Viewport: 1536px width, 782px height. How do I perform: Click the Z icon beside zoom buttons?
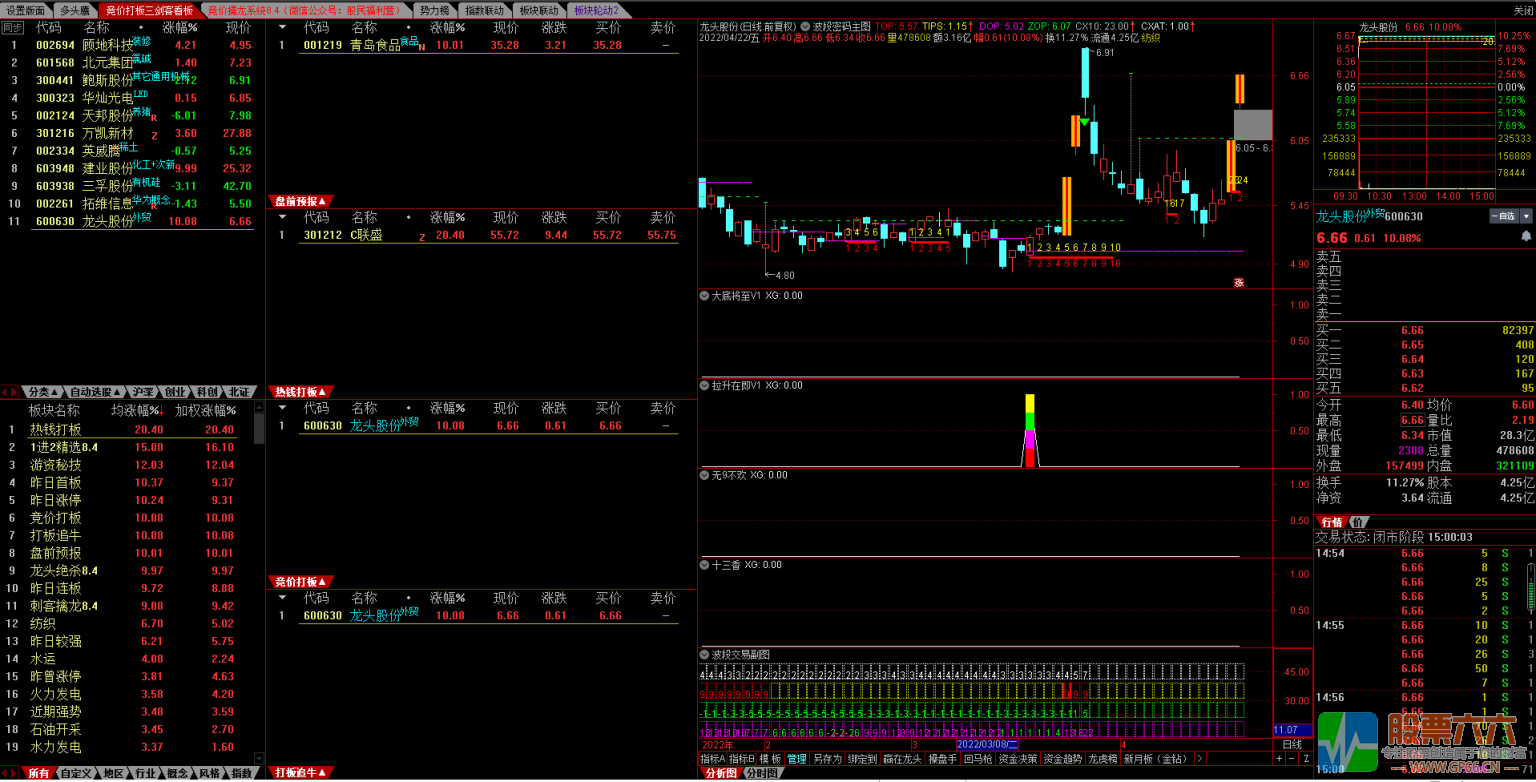pos(1305,759)
